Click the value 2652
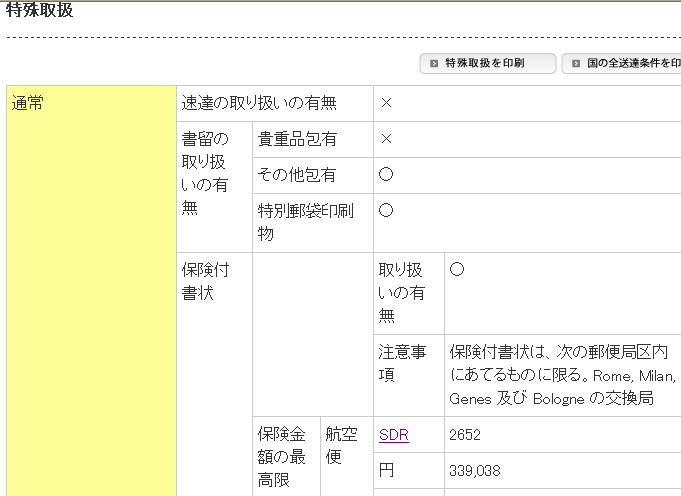The height and width of the screenshot is (496, 681). click(465, 435)
